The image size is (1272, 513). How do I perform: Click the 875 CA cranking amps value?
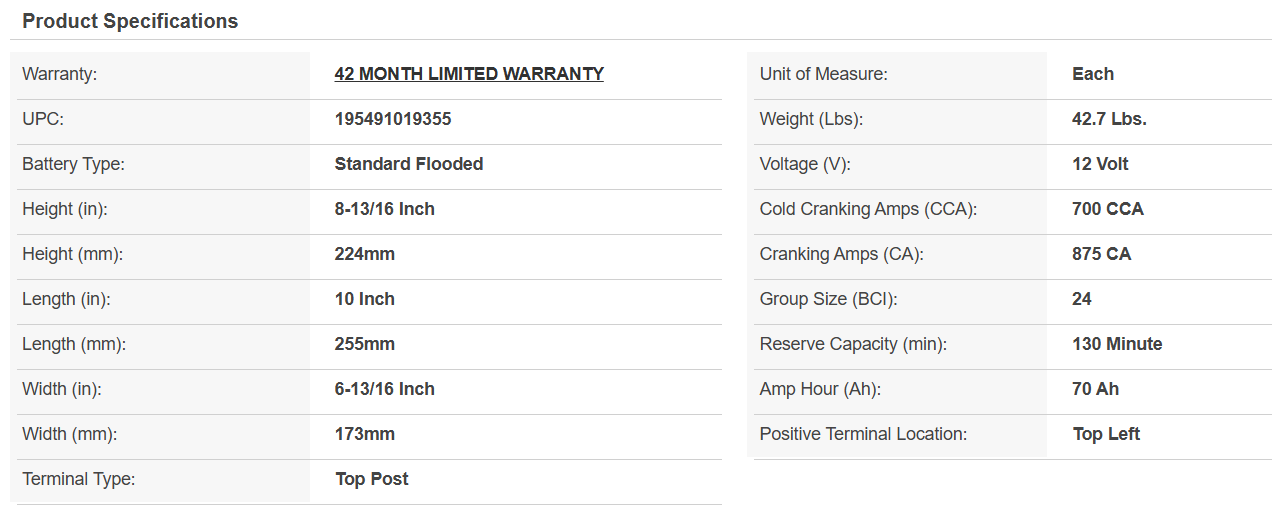point(1102,254)
